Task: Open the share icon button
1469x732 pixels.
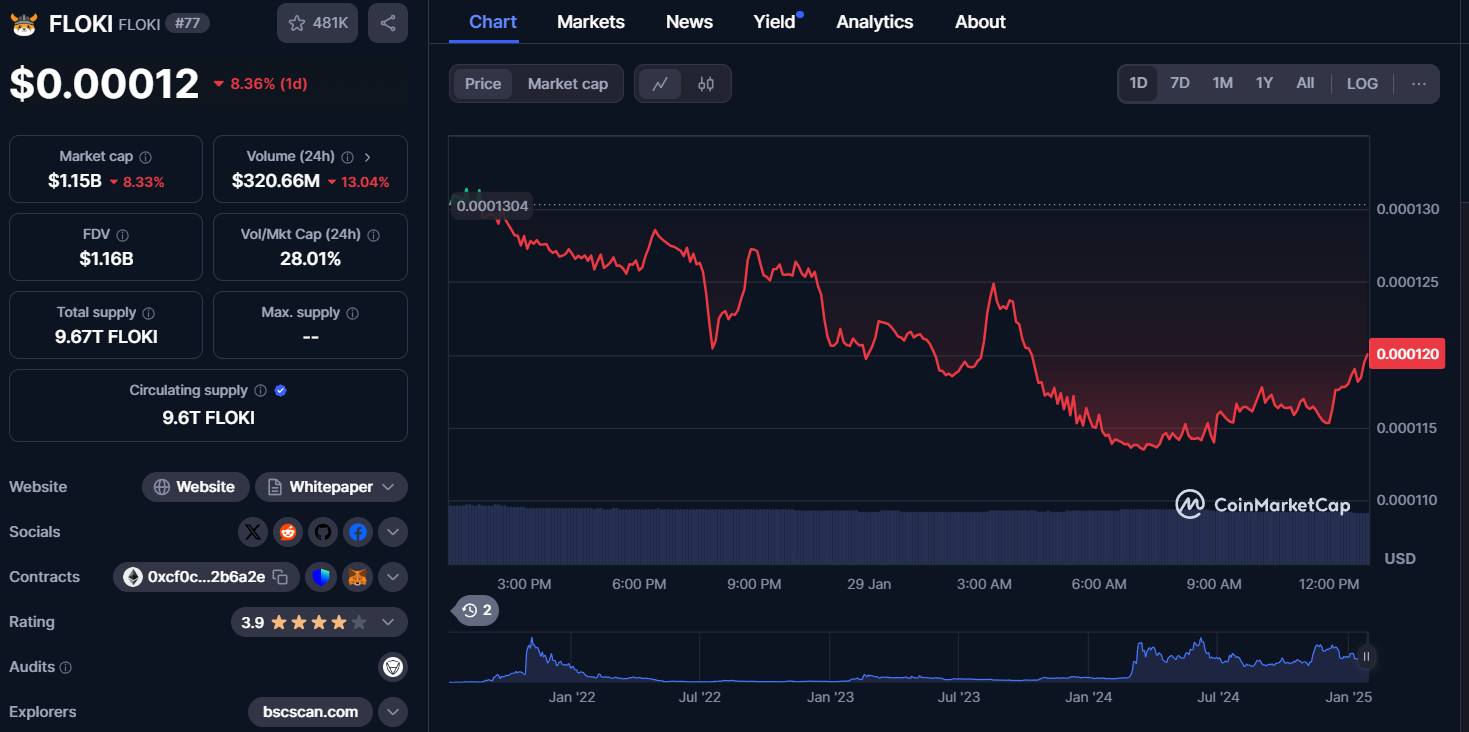Action: tap(388, 23)
